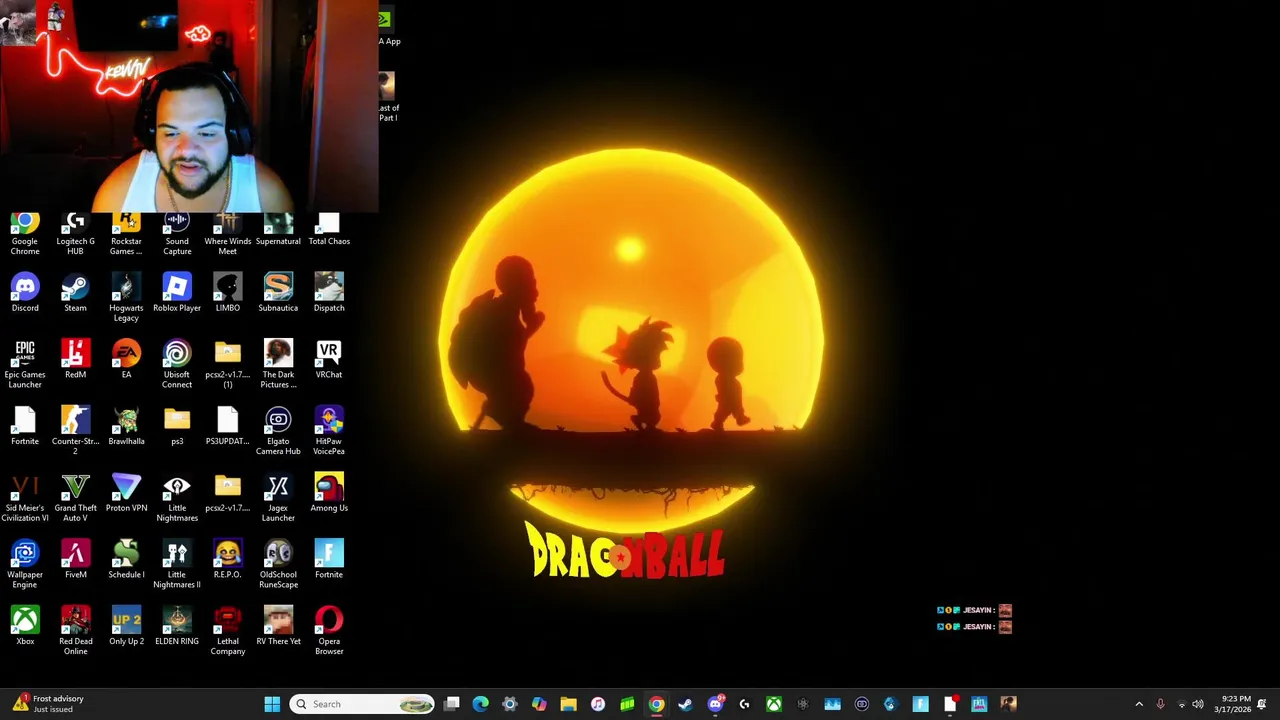Open the volume control in tray
Image resolution: width=1280 pixels, height=720 pixels.
[x=1198, y=704]
